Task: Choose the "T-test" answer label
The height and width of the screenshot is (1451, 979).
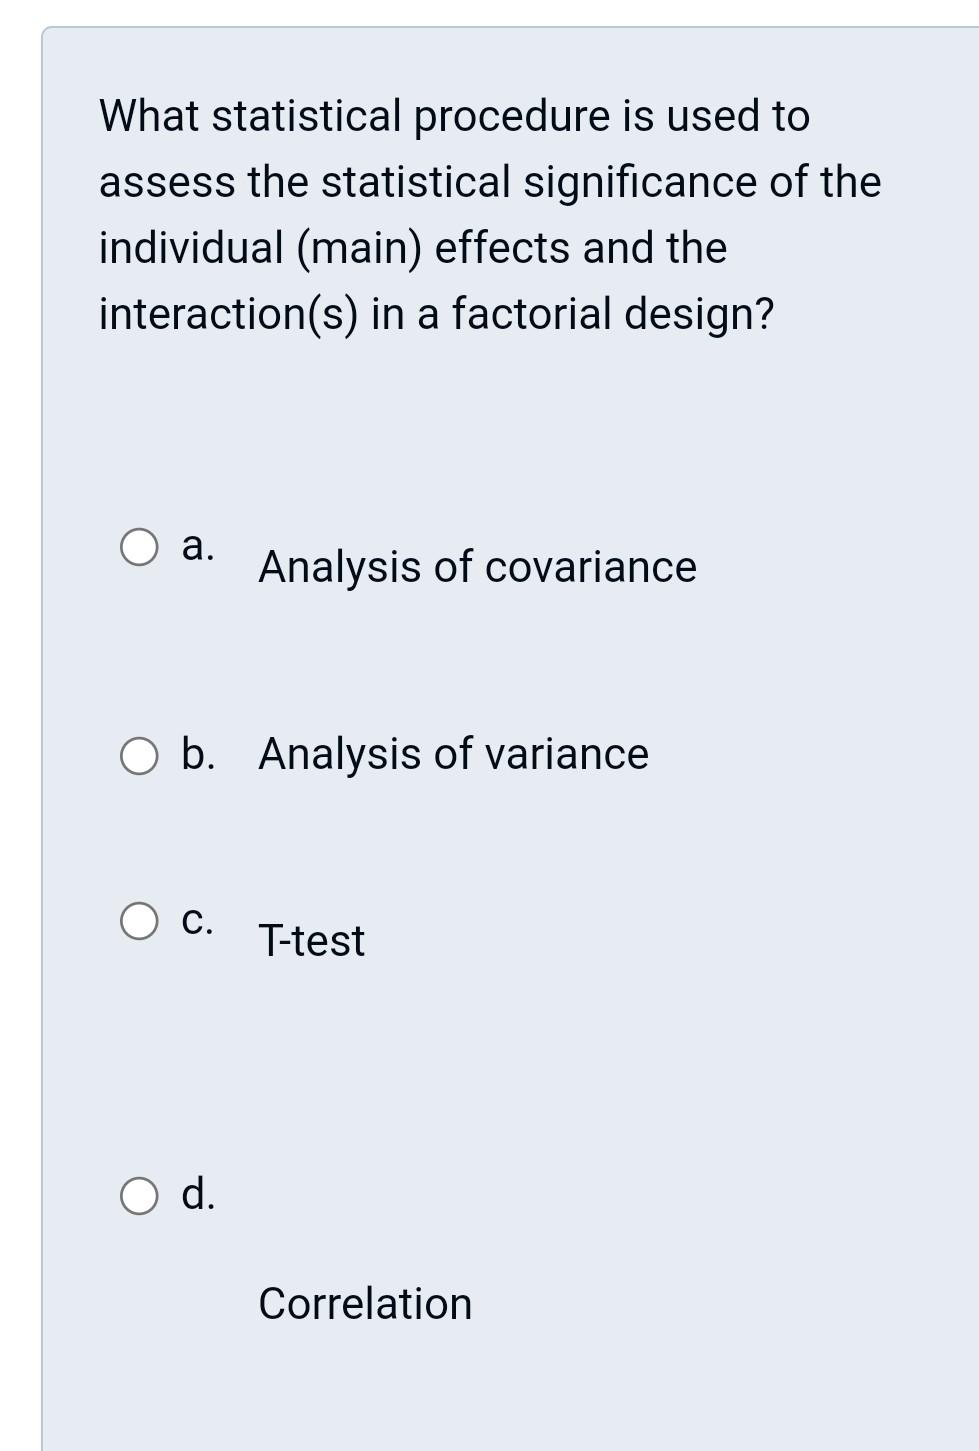Action: pyautogui.click(x=311, y=941)
